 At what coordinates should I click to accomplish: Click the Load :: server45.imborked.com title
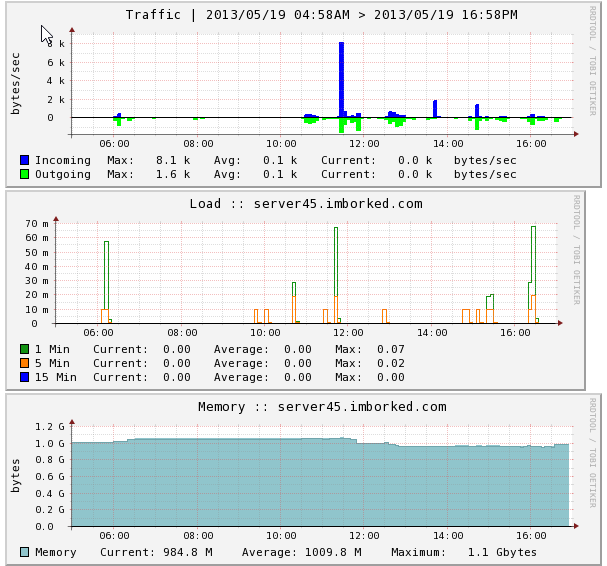(x=306, y=204)
